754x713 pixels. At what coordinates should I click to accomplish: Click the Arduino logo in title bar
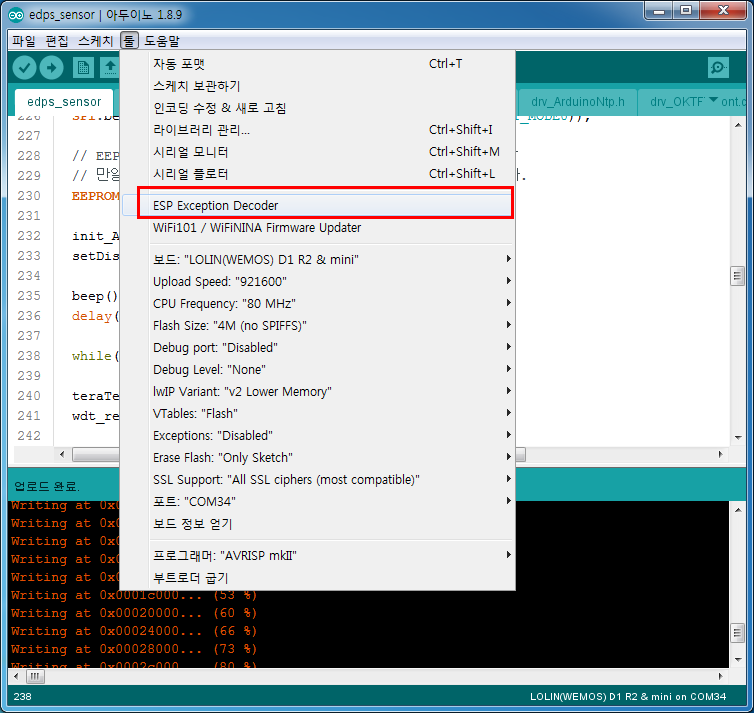click(16, 15)
